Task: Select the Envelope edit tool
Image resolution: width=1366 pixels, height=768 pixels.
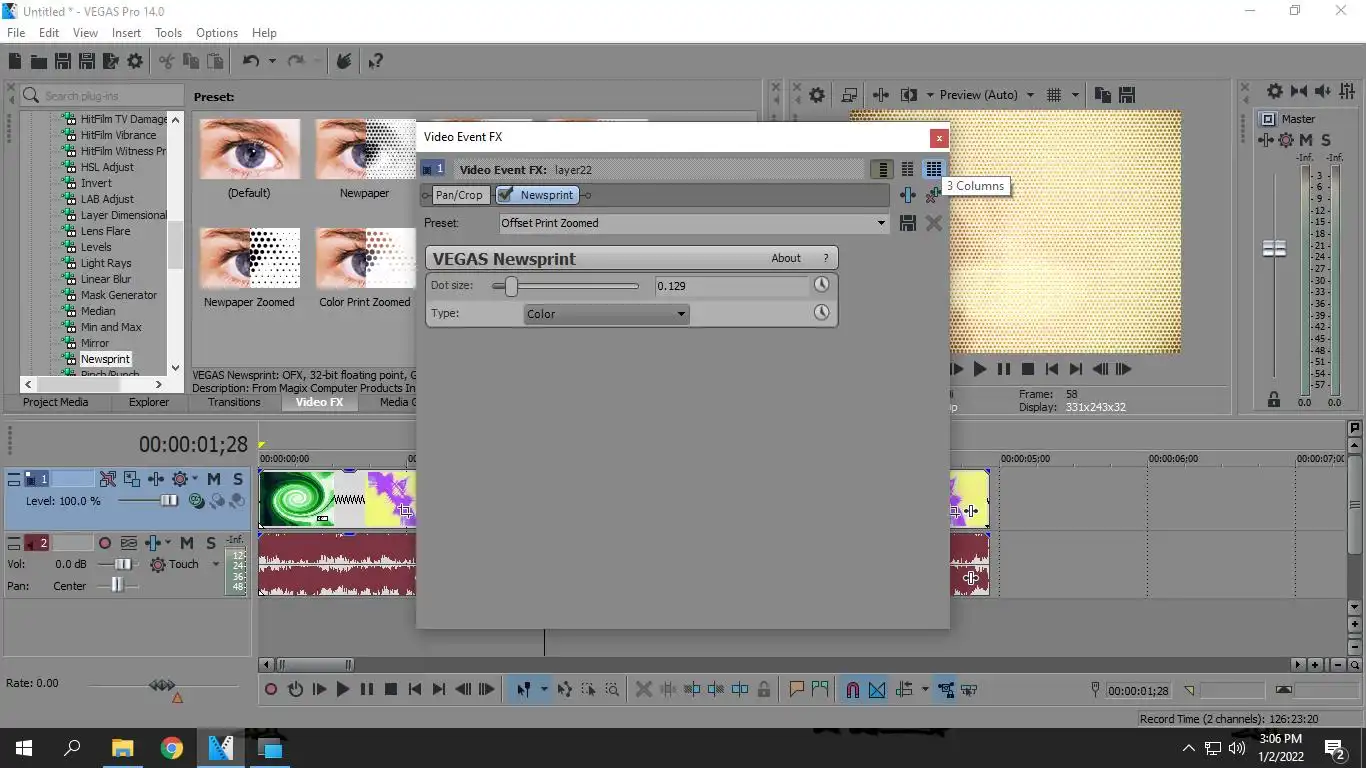Action: tap(564, 689)
